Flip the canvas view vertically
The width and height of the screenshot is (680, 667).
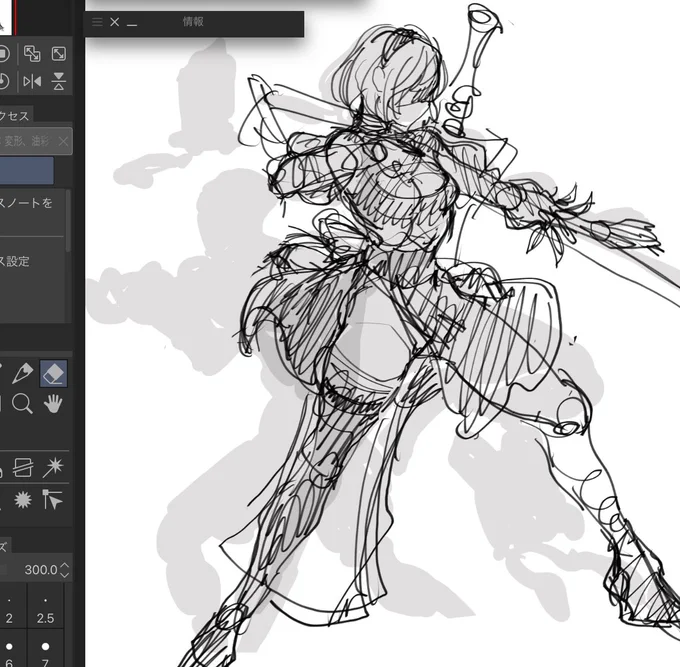[x=59, y=82]
